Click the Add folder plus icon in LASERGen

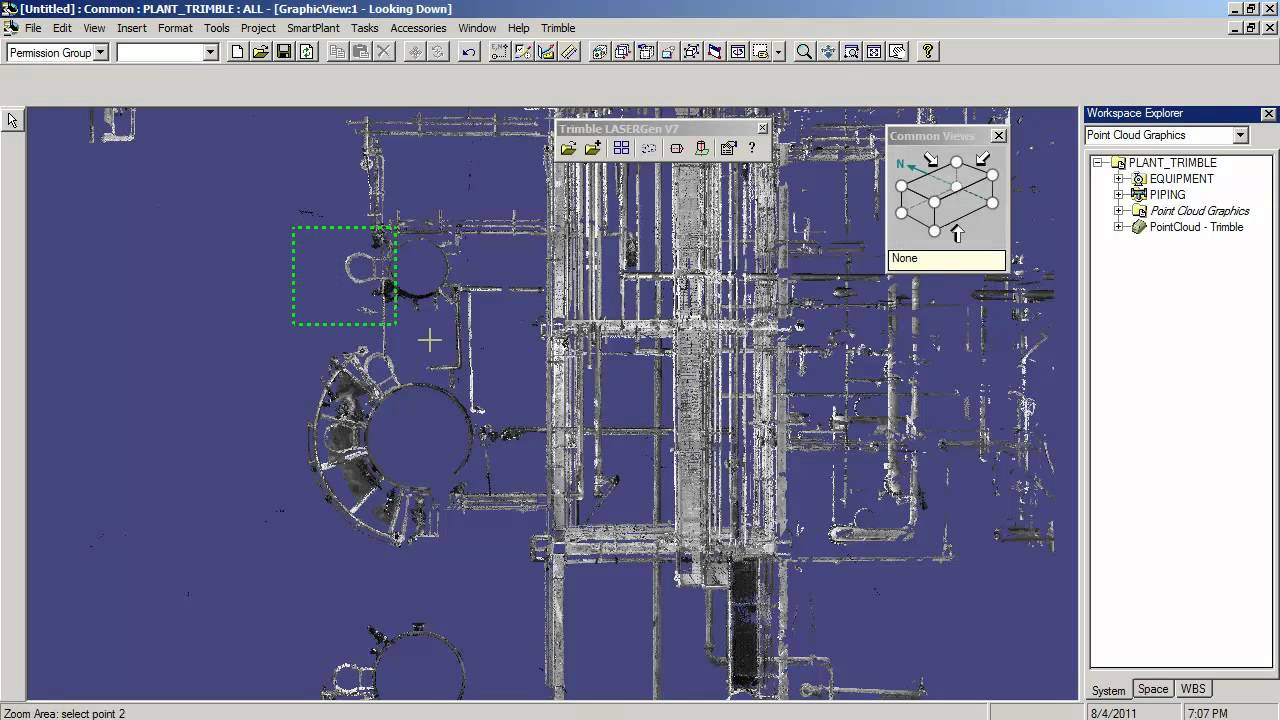coord(593,148)
